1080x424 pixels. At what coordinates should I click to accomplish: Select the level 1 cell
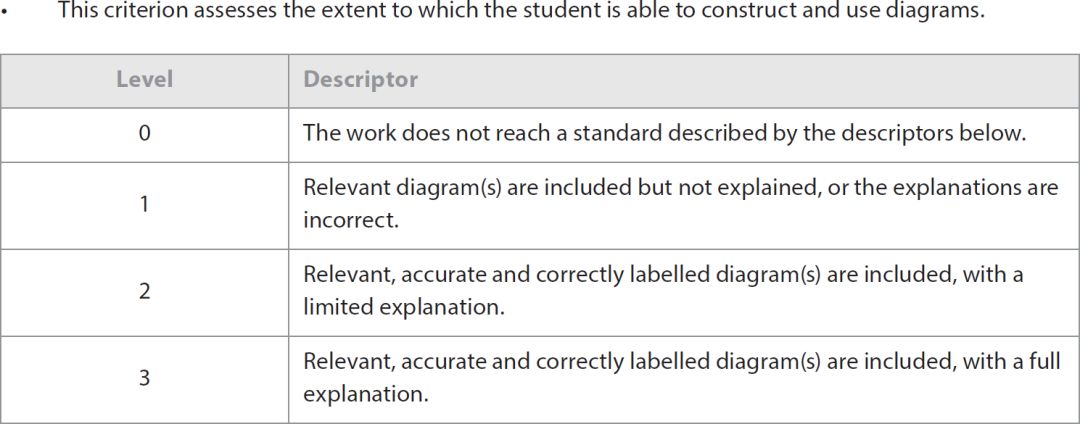144,205
